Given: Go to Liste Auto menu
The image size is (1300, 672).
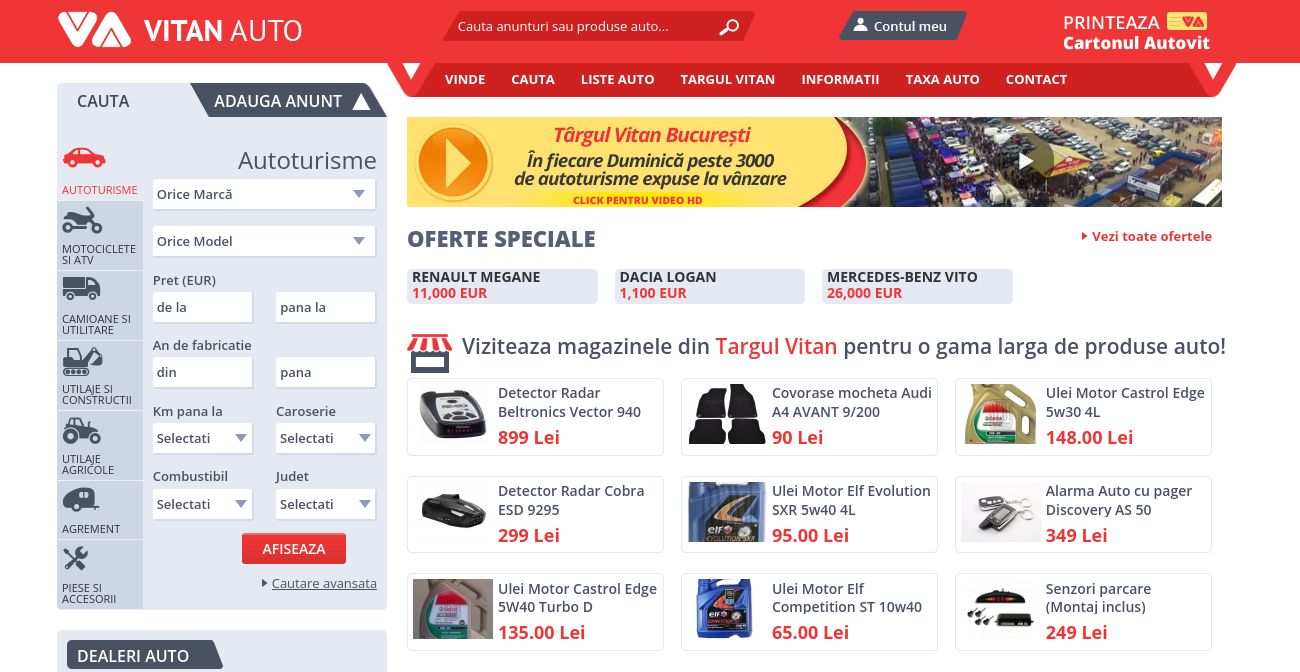Looking at the screenshot, I should [x=618, y=79].
